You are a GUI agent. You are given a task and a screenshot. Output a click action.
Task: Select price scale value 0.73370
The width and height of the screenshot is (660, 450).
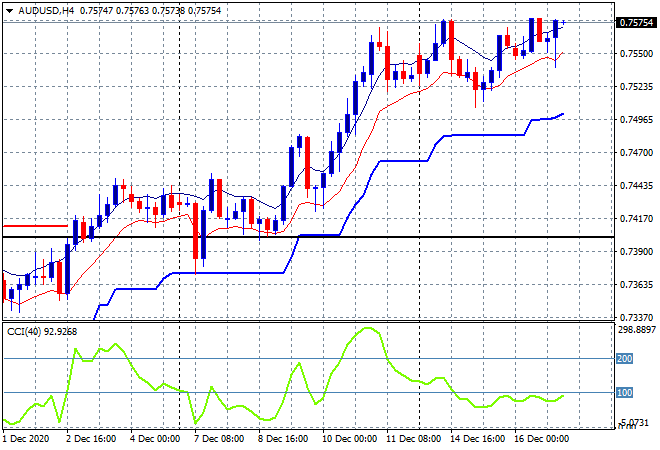click(636, 317)
